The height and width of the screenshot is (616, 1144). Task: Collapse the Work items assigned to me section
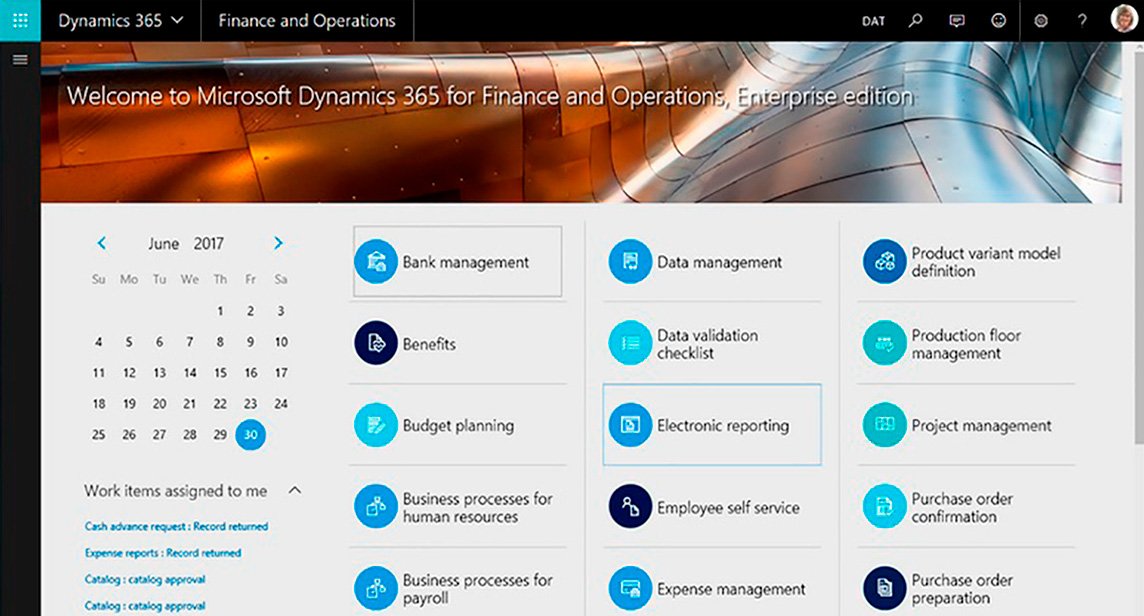(295, 490)
